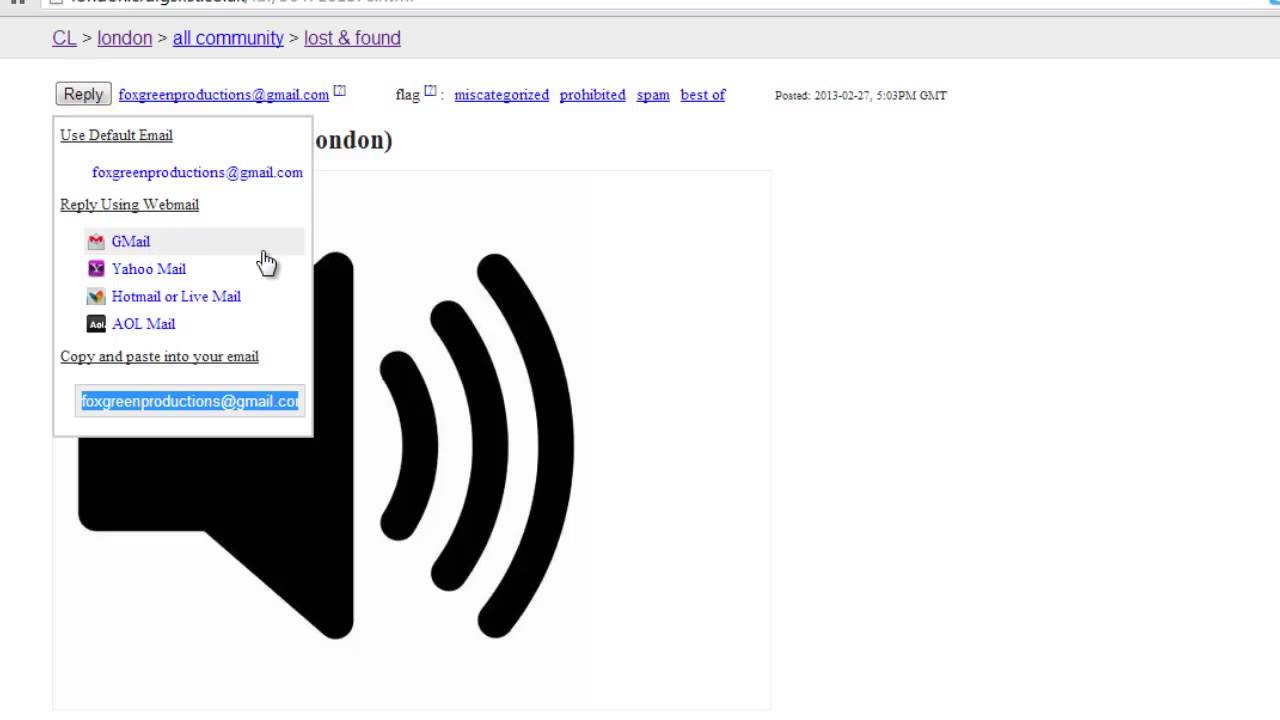
Task: Click the GMail envelope icon
Action: pyautogui.click(x=96, y=241)
